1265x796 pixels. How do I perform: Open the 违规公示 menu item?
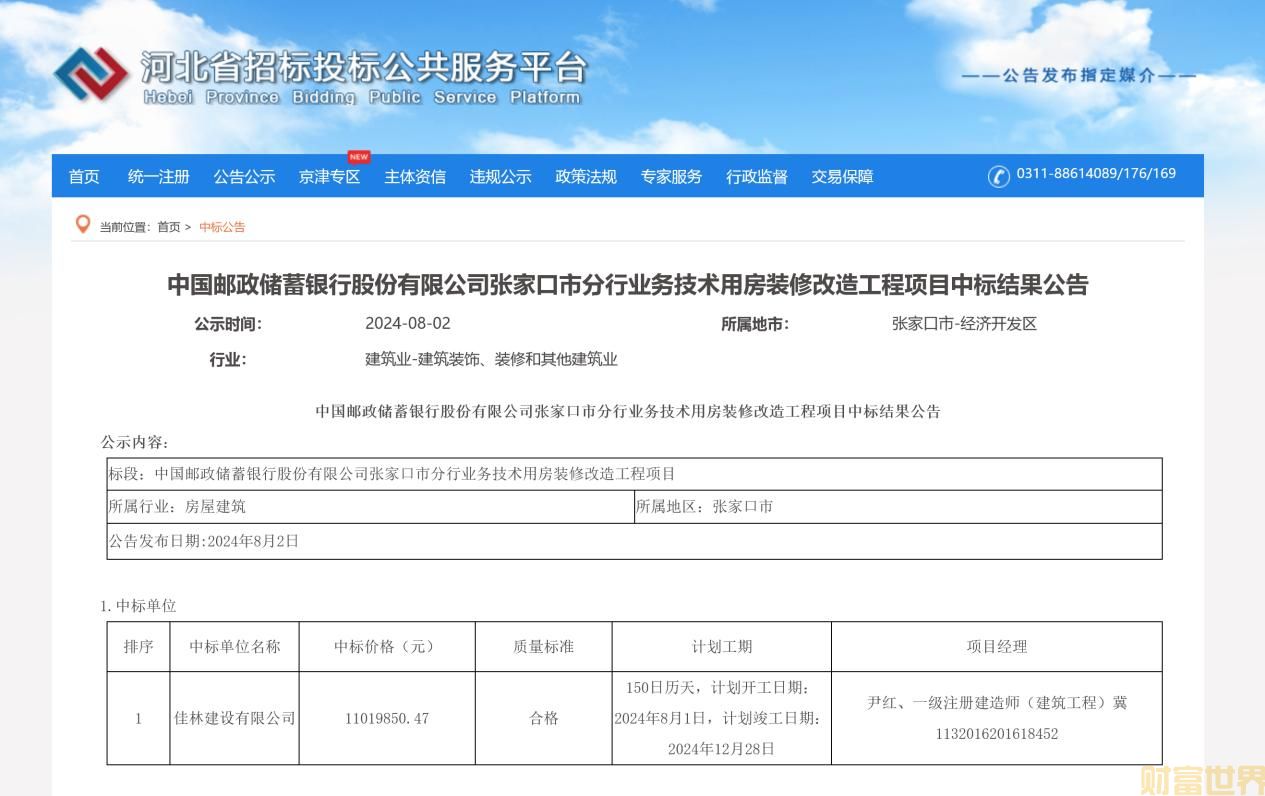tap(501, 177)
